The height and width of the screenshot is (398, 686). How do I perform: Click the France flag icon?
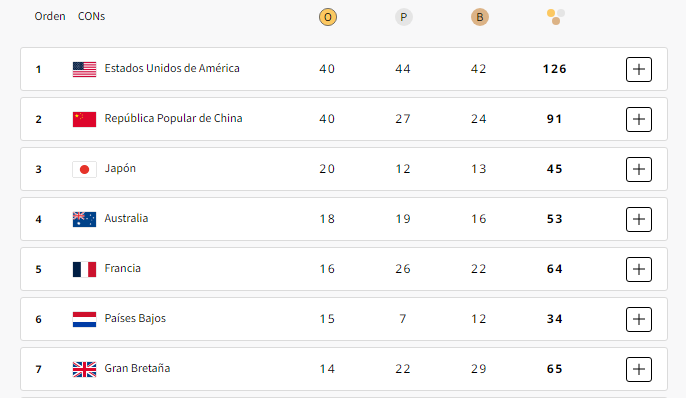pyautogui.click(x=84, y=269)
